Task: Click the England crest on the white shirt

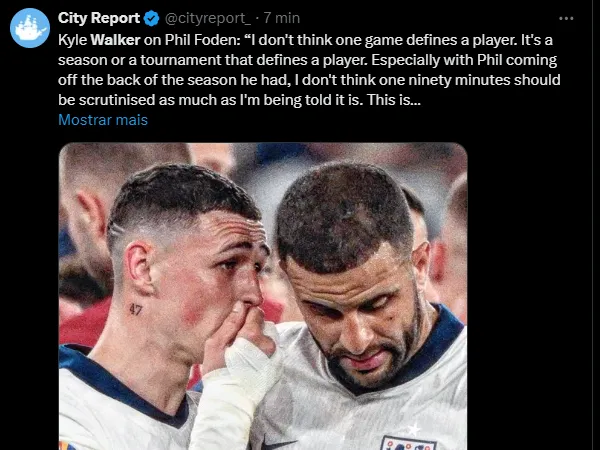Action: pyautogui.click(x=400, y=441)
